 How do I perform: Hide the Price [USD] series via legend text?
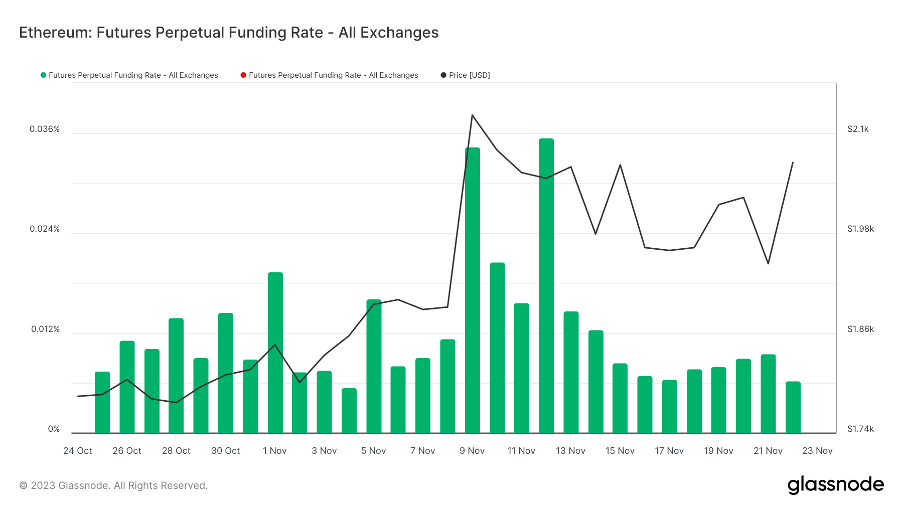(469, 75)
